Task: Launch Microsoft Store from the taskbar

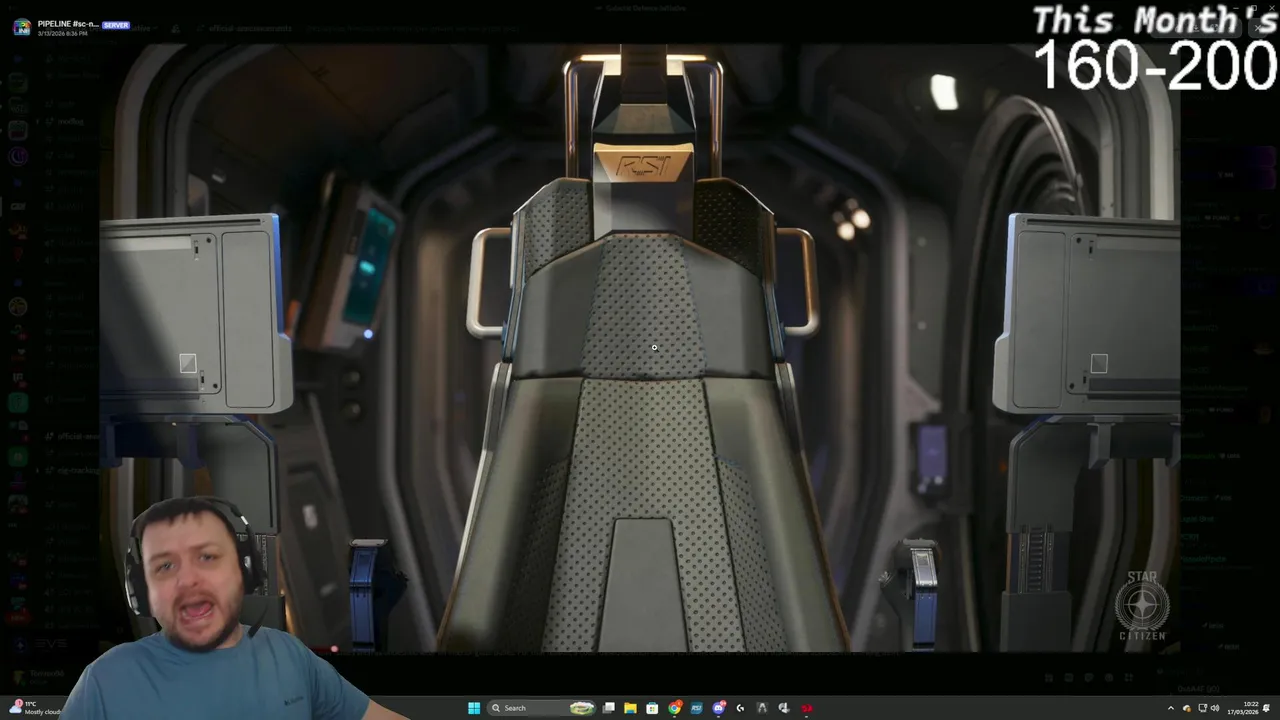Action: [x=652, y=708]
